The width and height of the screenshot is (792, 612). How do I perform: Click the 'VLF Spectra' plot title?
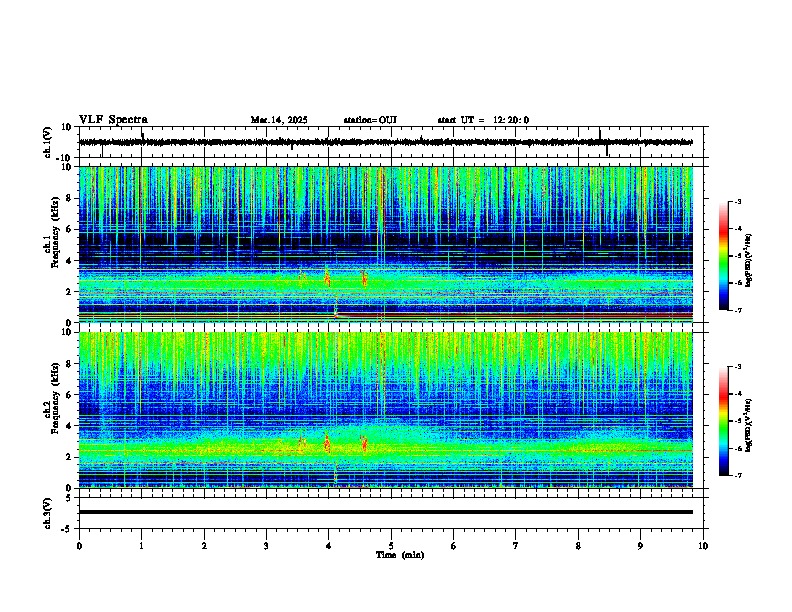(113, 120)
